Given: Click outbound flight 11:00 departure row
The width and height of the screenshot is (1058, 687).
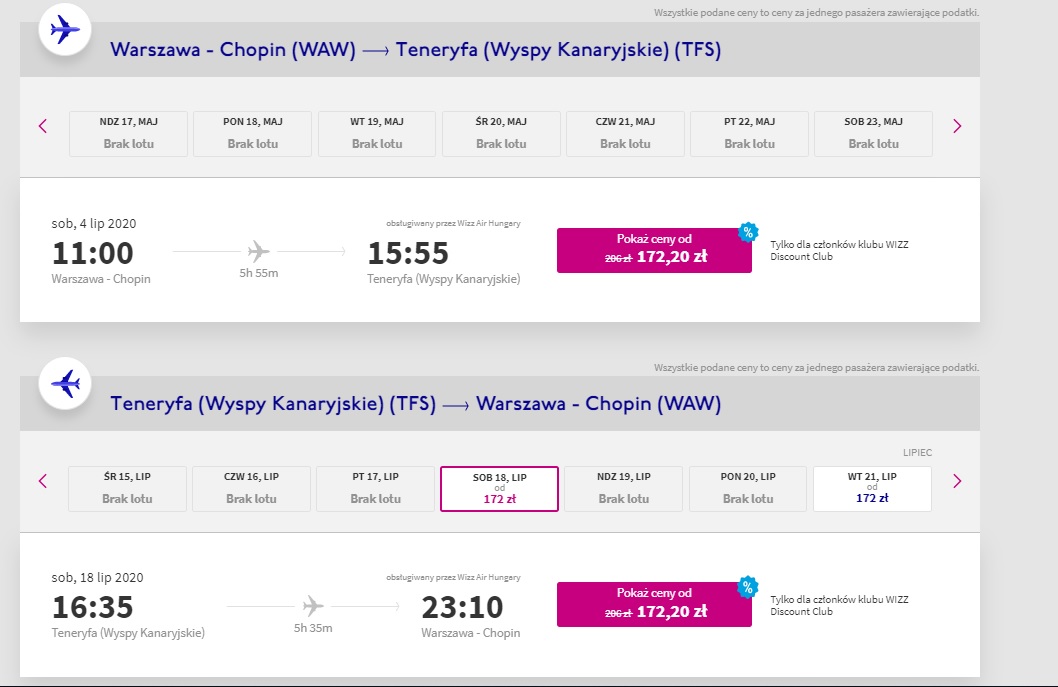Looking at the screenshot, I should point(286,251).
